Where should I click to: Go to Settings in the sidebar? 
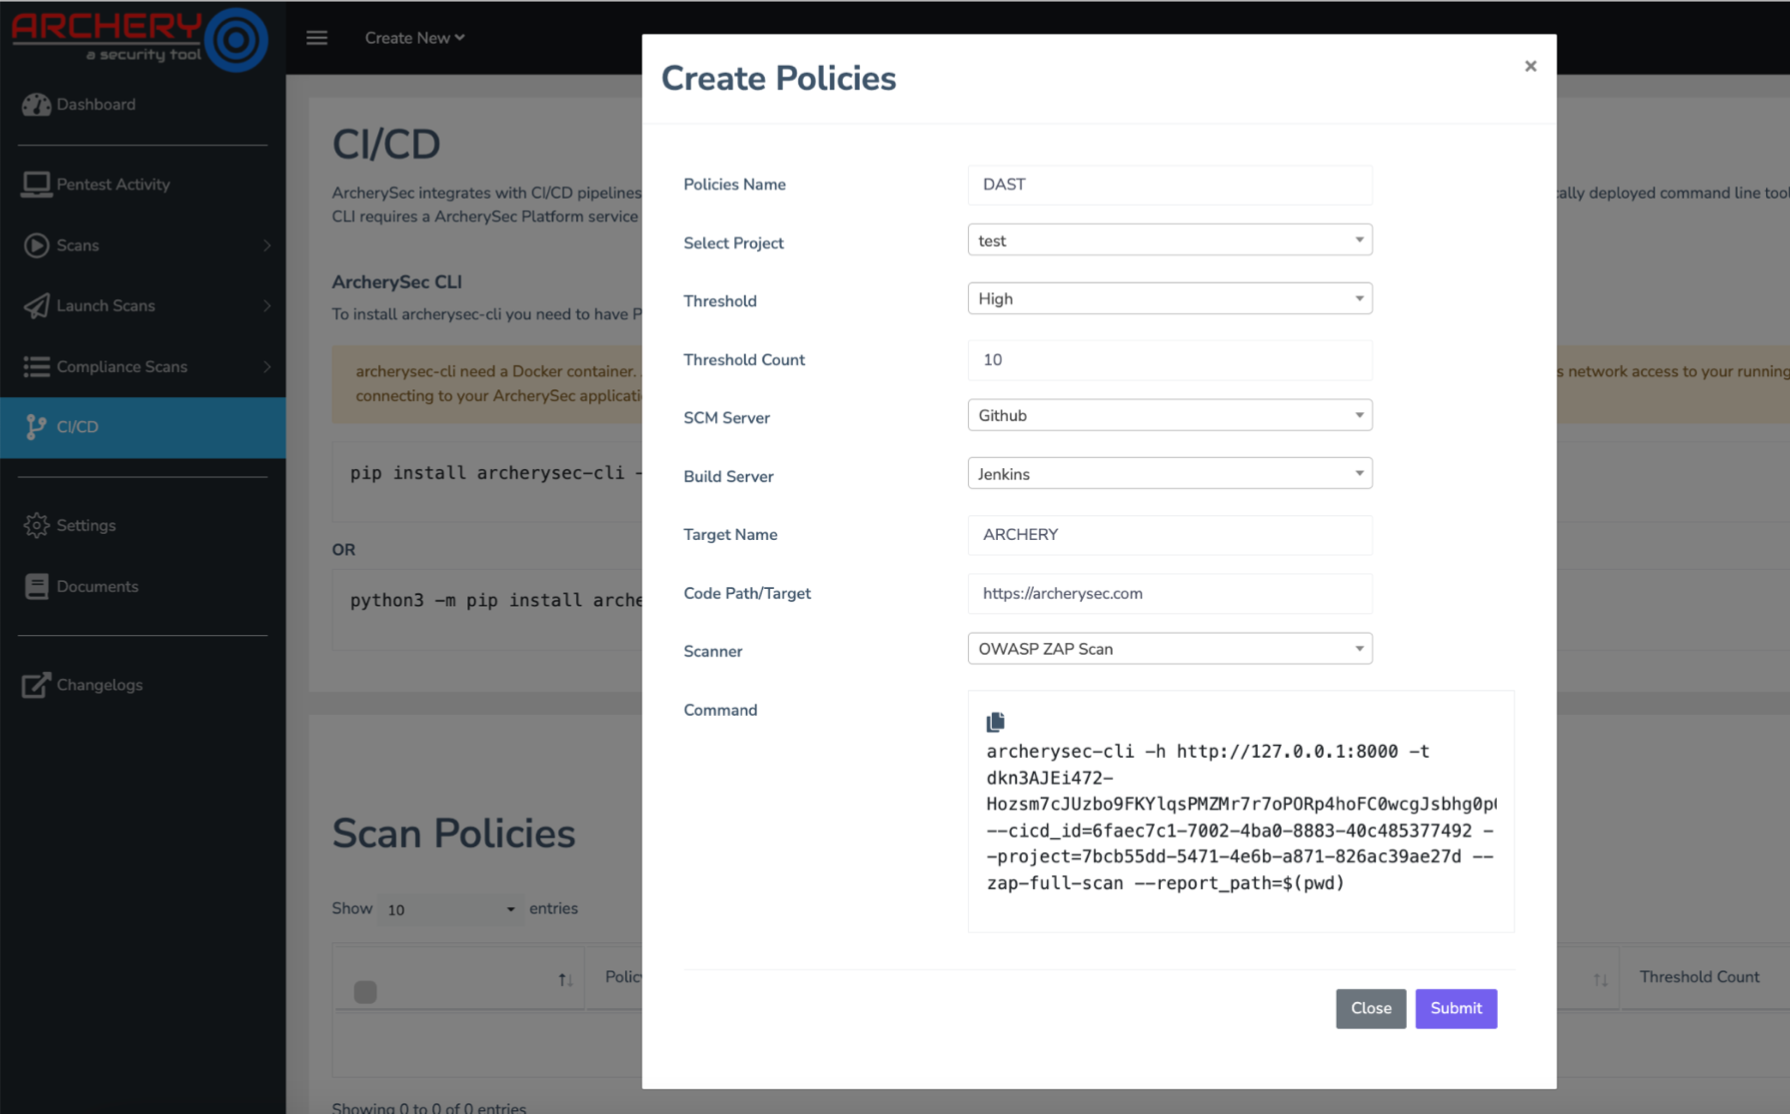(x=143, y=525)
